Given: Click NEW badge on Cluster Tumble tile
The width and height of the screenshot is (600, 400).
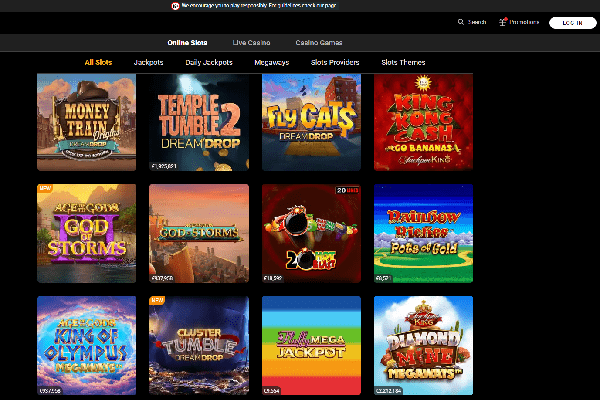Looking at the screenshot, I should click(157, 300).
